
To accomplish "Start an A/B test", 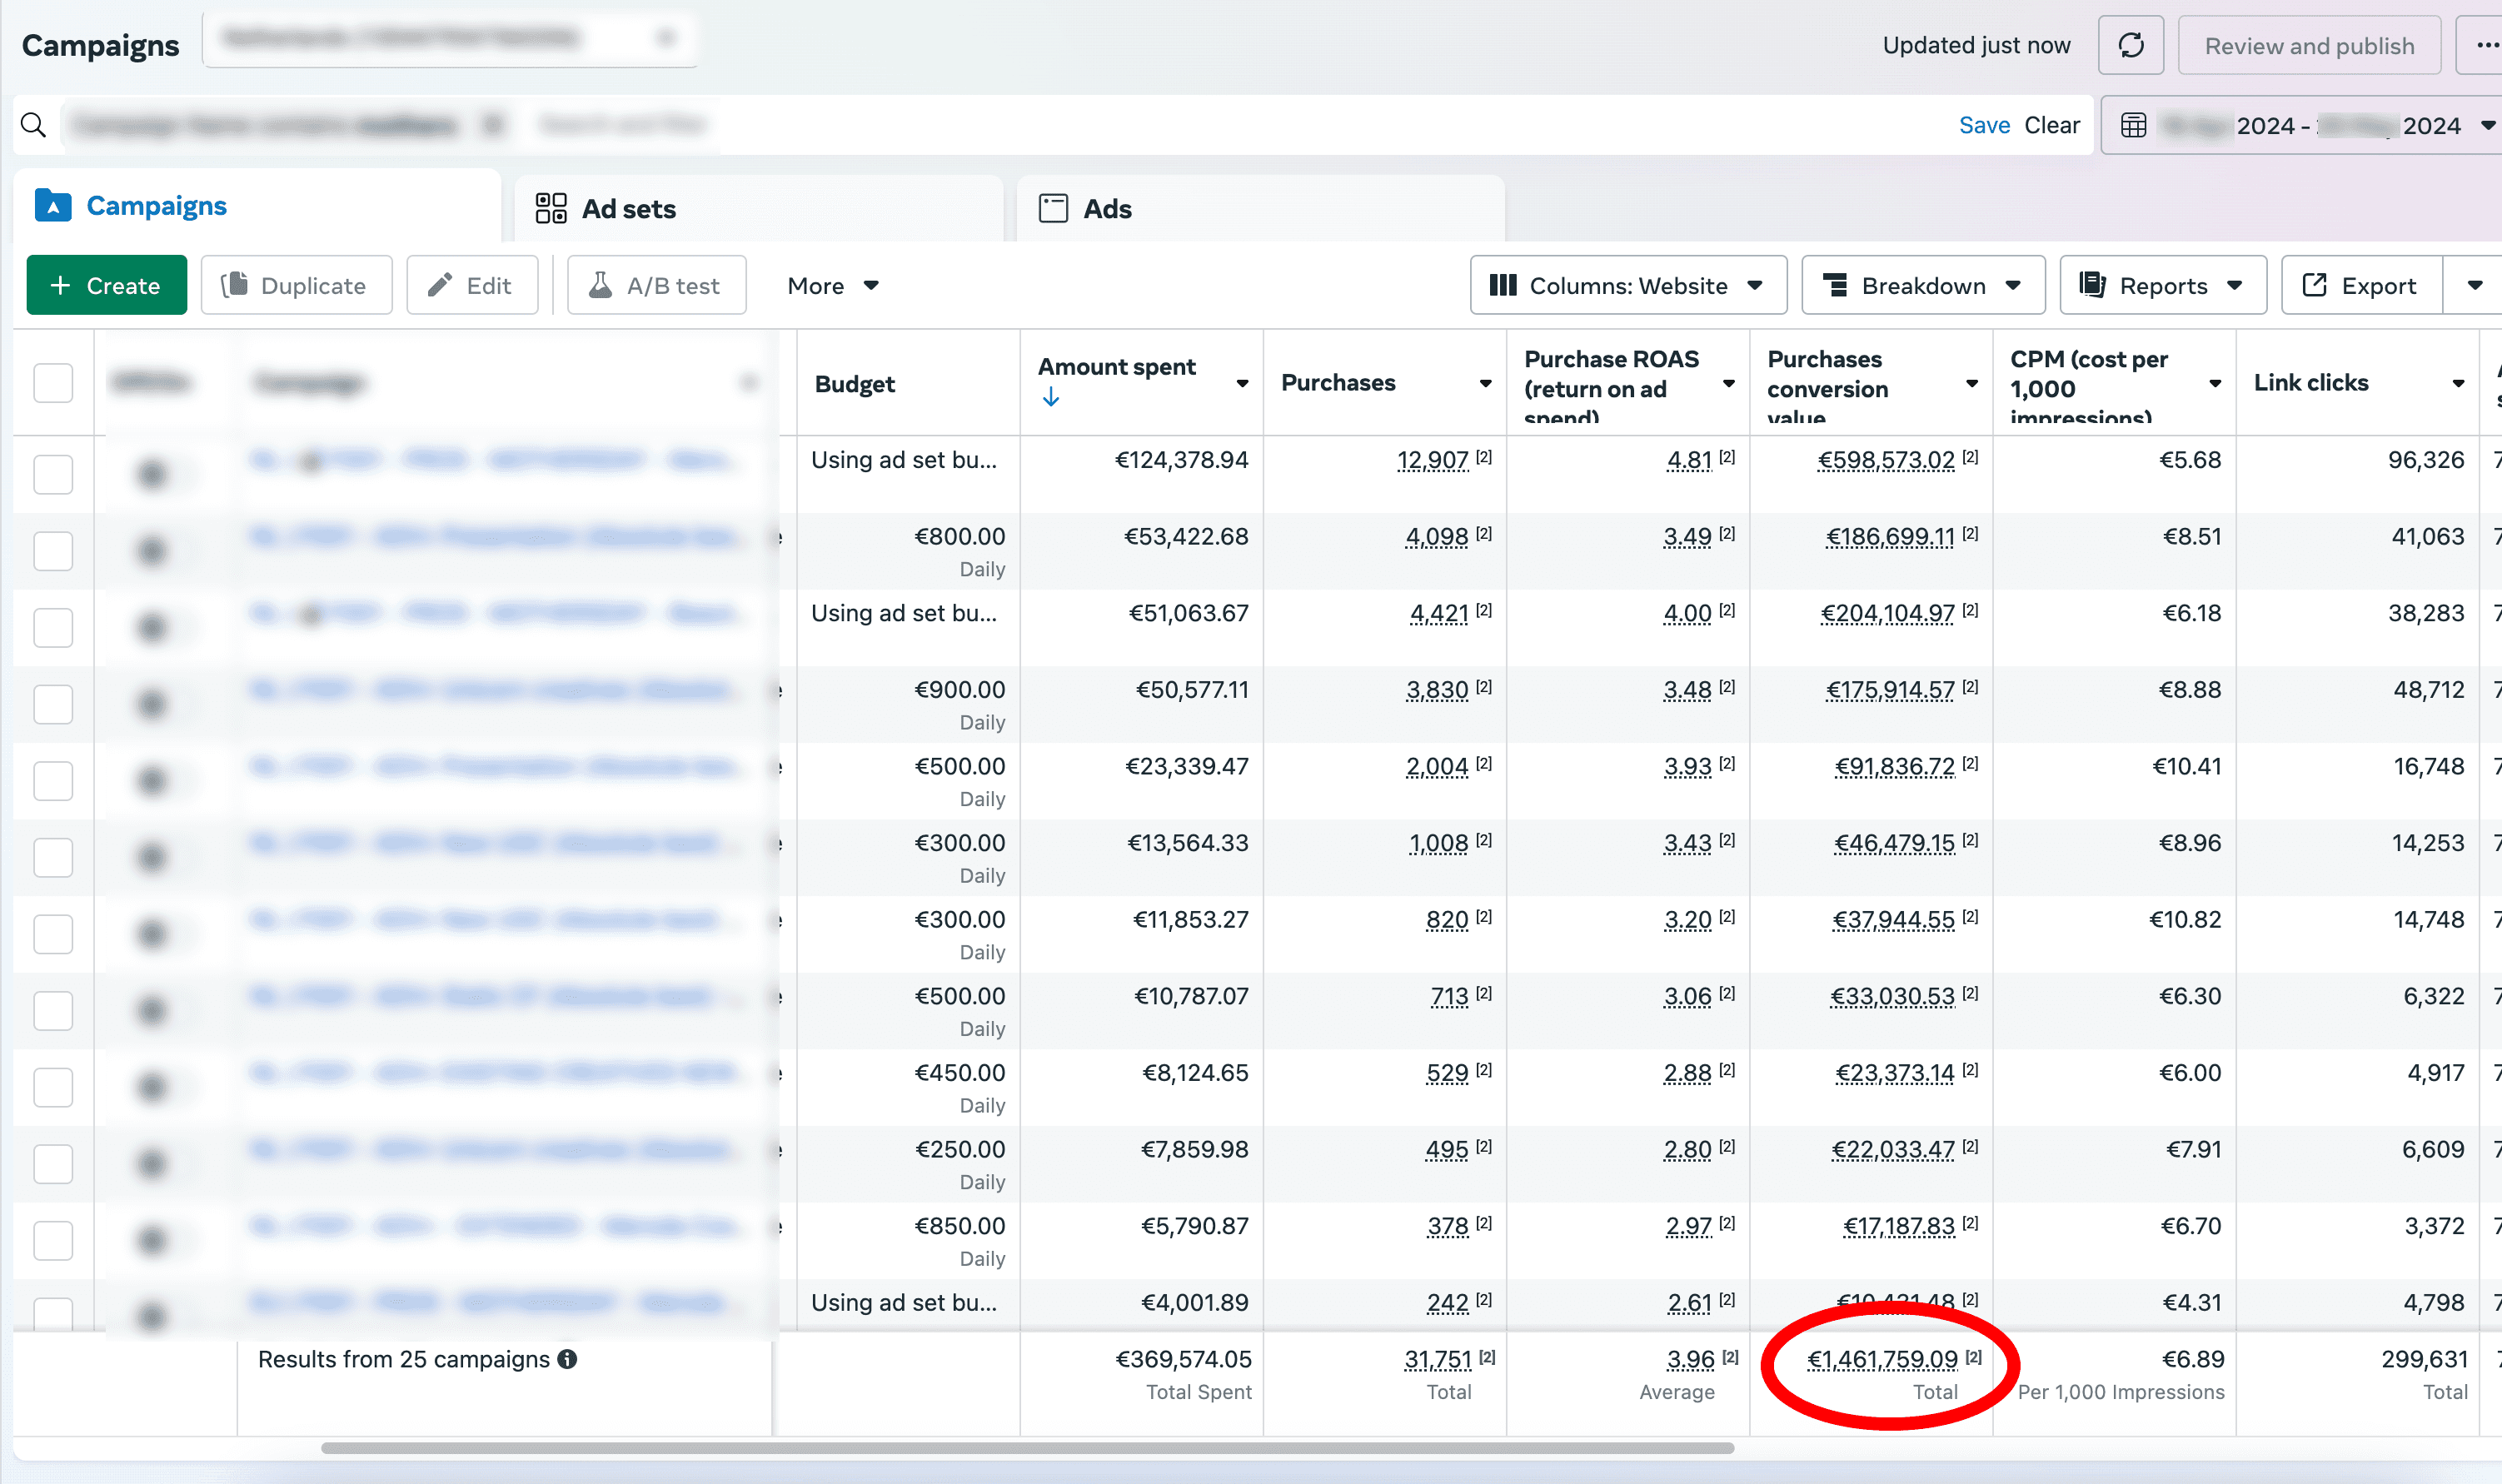I will (656, 286).
